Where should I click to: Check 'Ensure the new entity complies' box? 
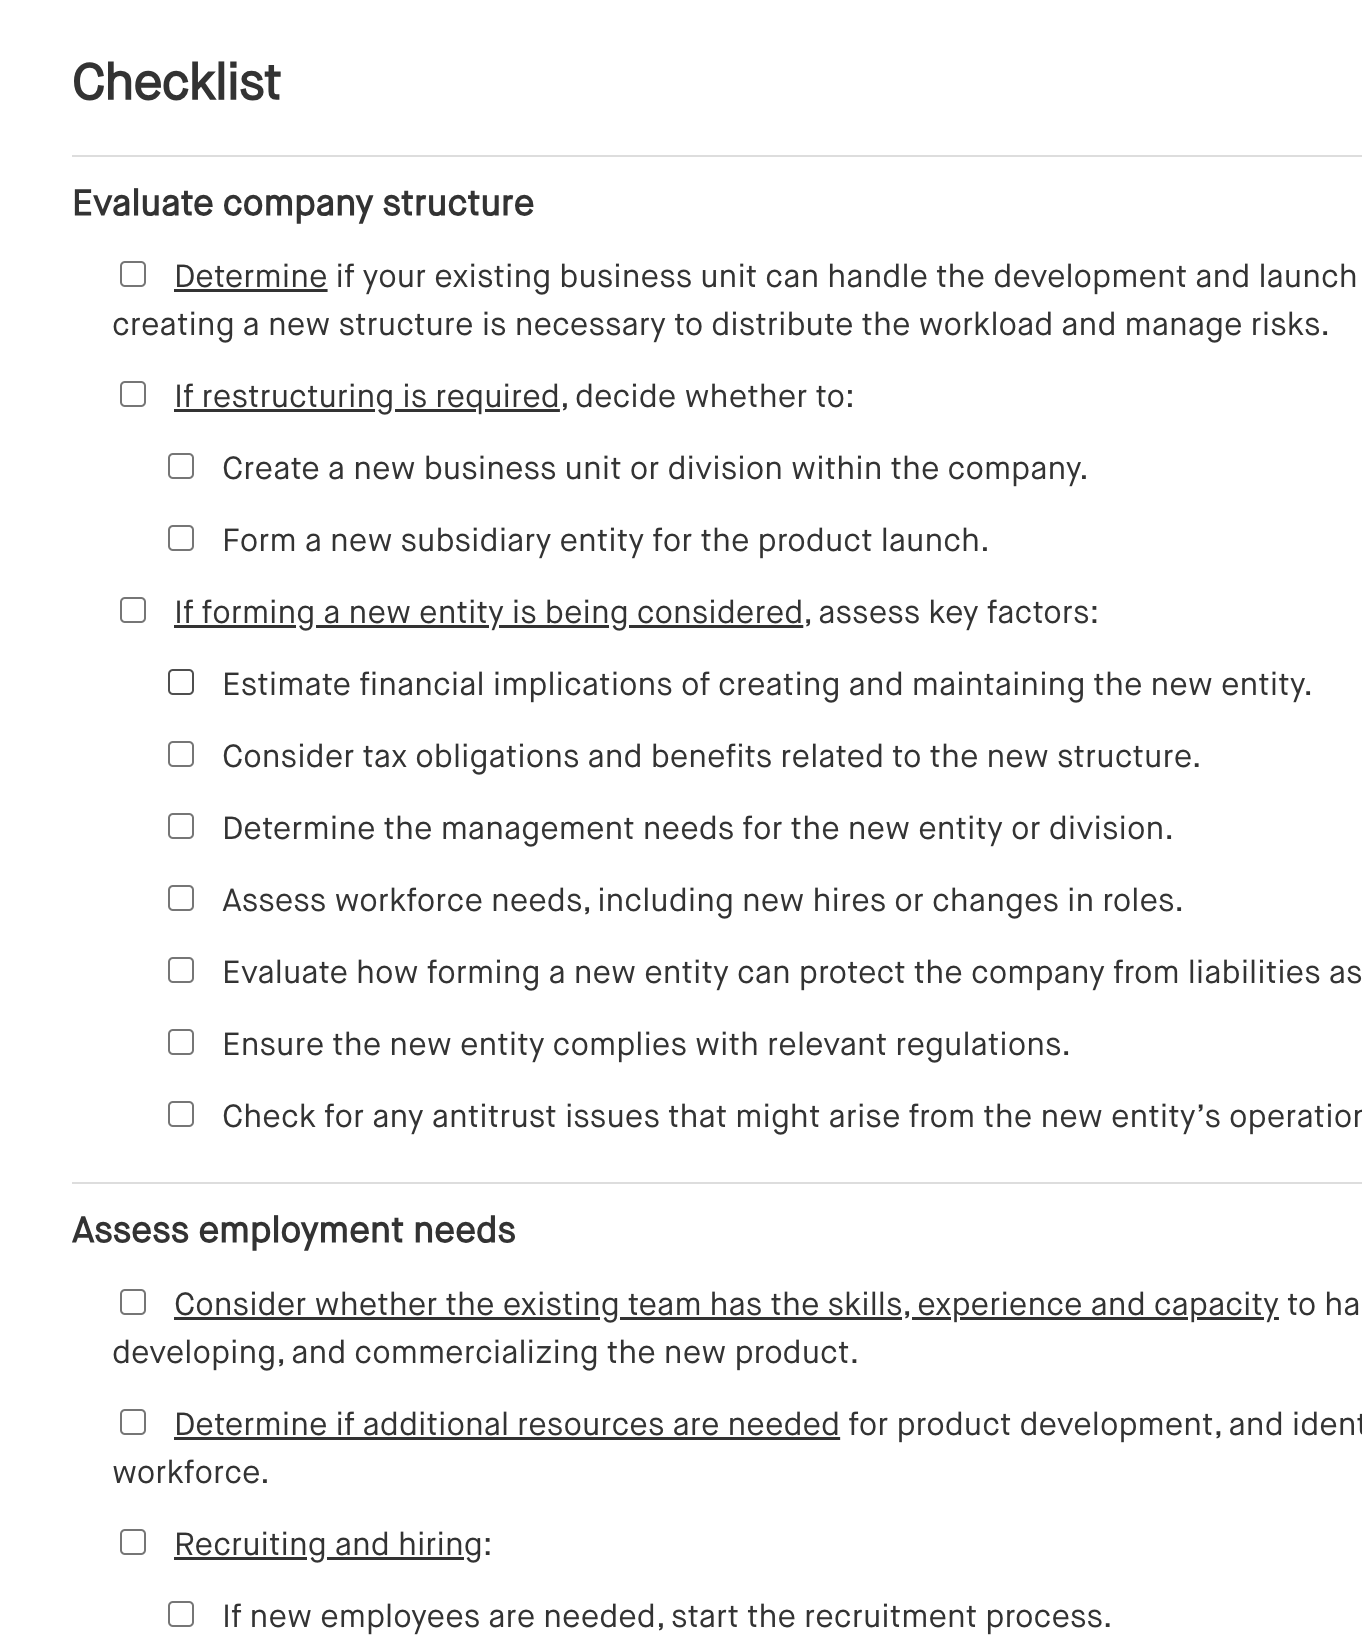click(x=181, y=1042)
